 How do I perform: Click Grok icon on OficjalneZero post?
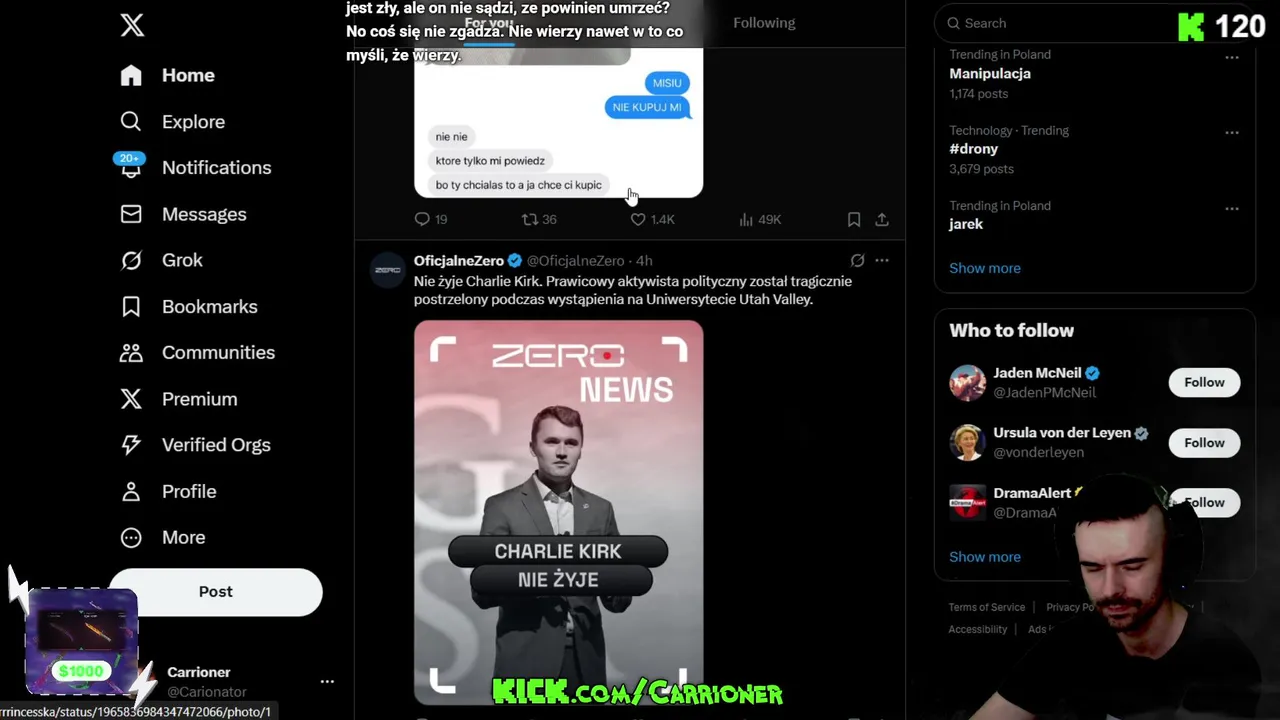tap(857, 260)
